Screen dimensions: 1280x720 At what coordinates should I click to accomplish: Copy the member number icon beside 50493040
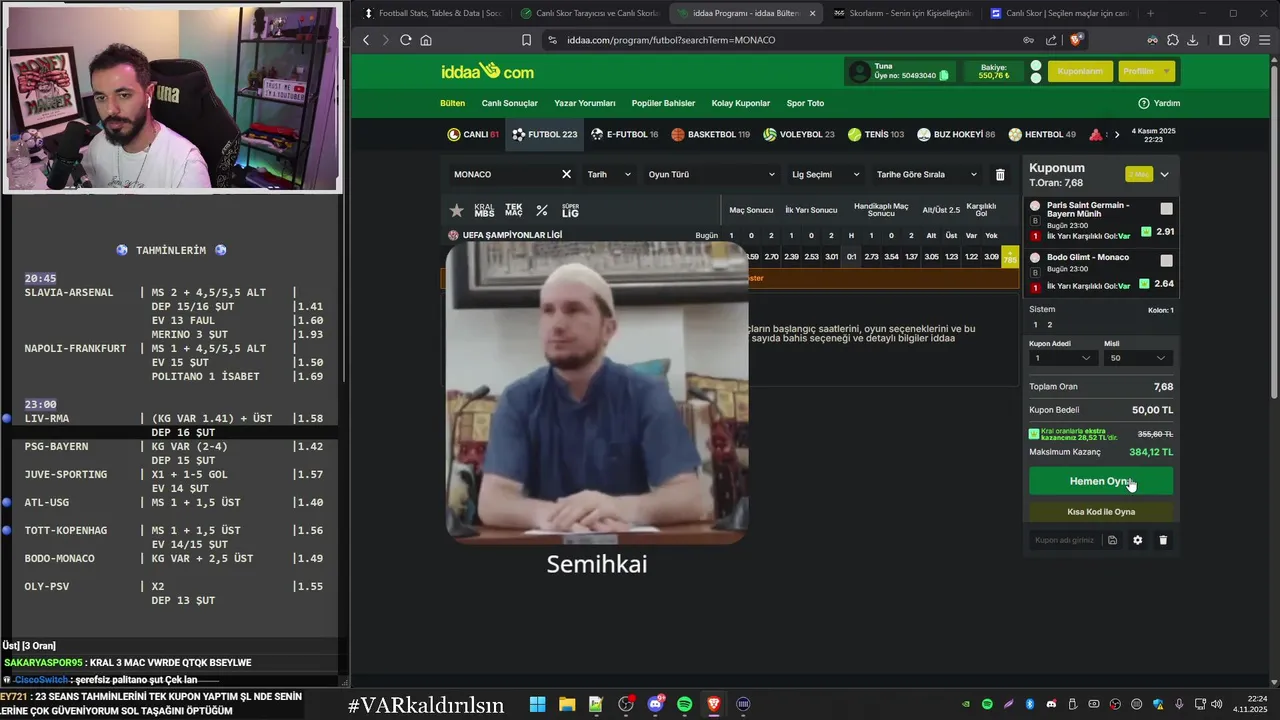tap(944, 75)
